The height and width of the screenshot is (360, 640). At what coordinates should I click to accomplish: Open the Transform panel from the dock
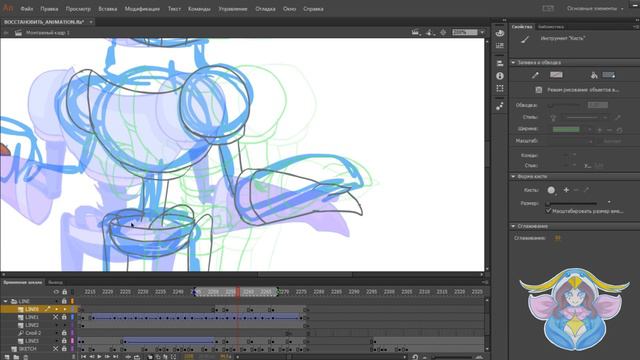pos(500,89)
